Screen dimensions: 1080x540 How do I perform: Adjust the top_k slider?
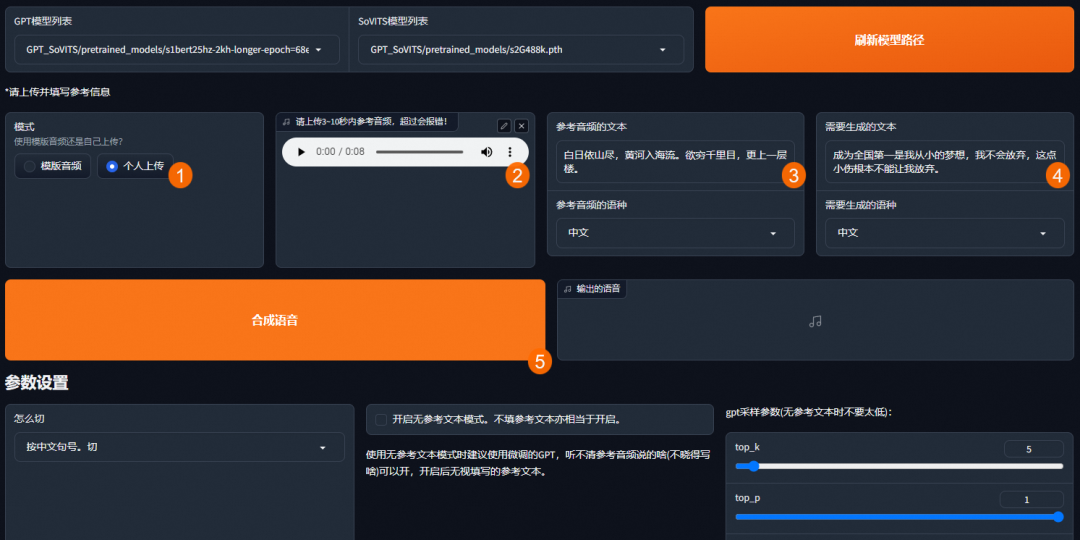[x=899, y=466]
